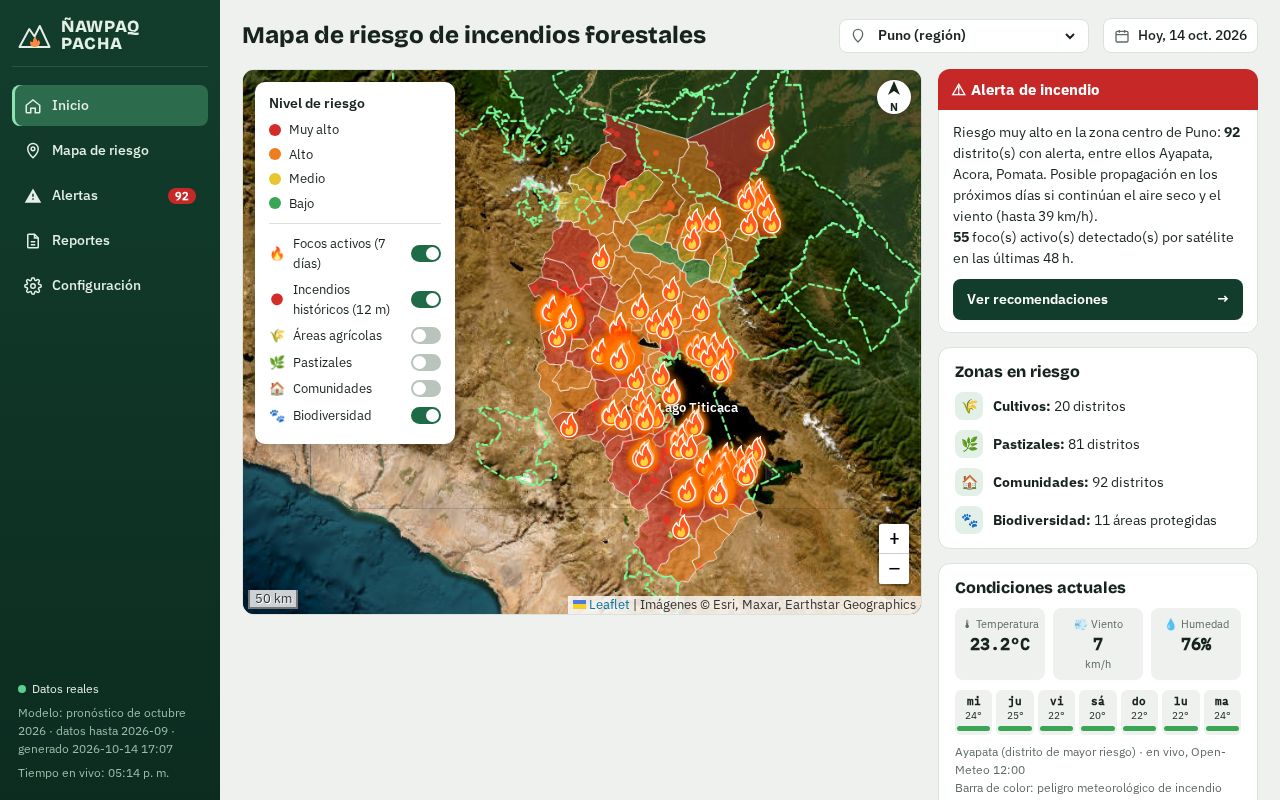Zoom out the map with minus button
The height and width of the screenshot is (800, 1280).
point(894,569)
